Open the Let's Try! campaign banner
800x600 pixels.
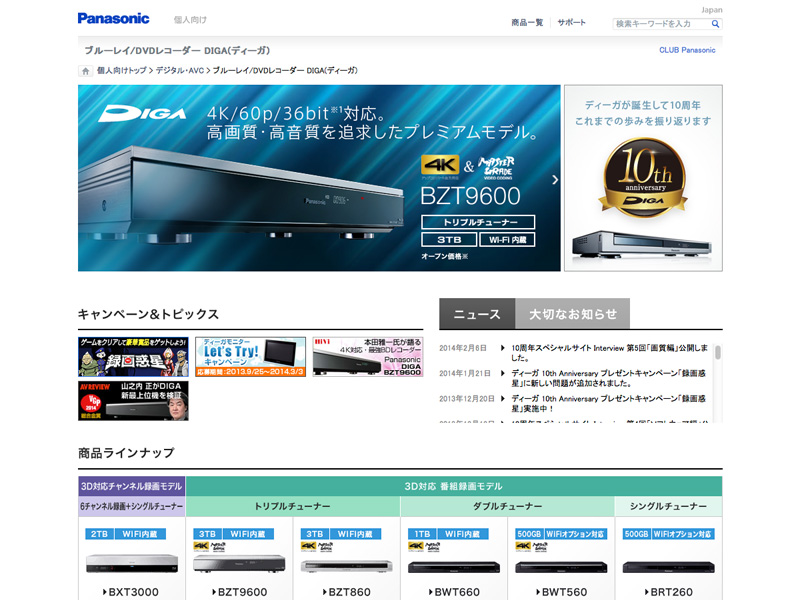coord(251,357)
